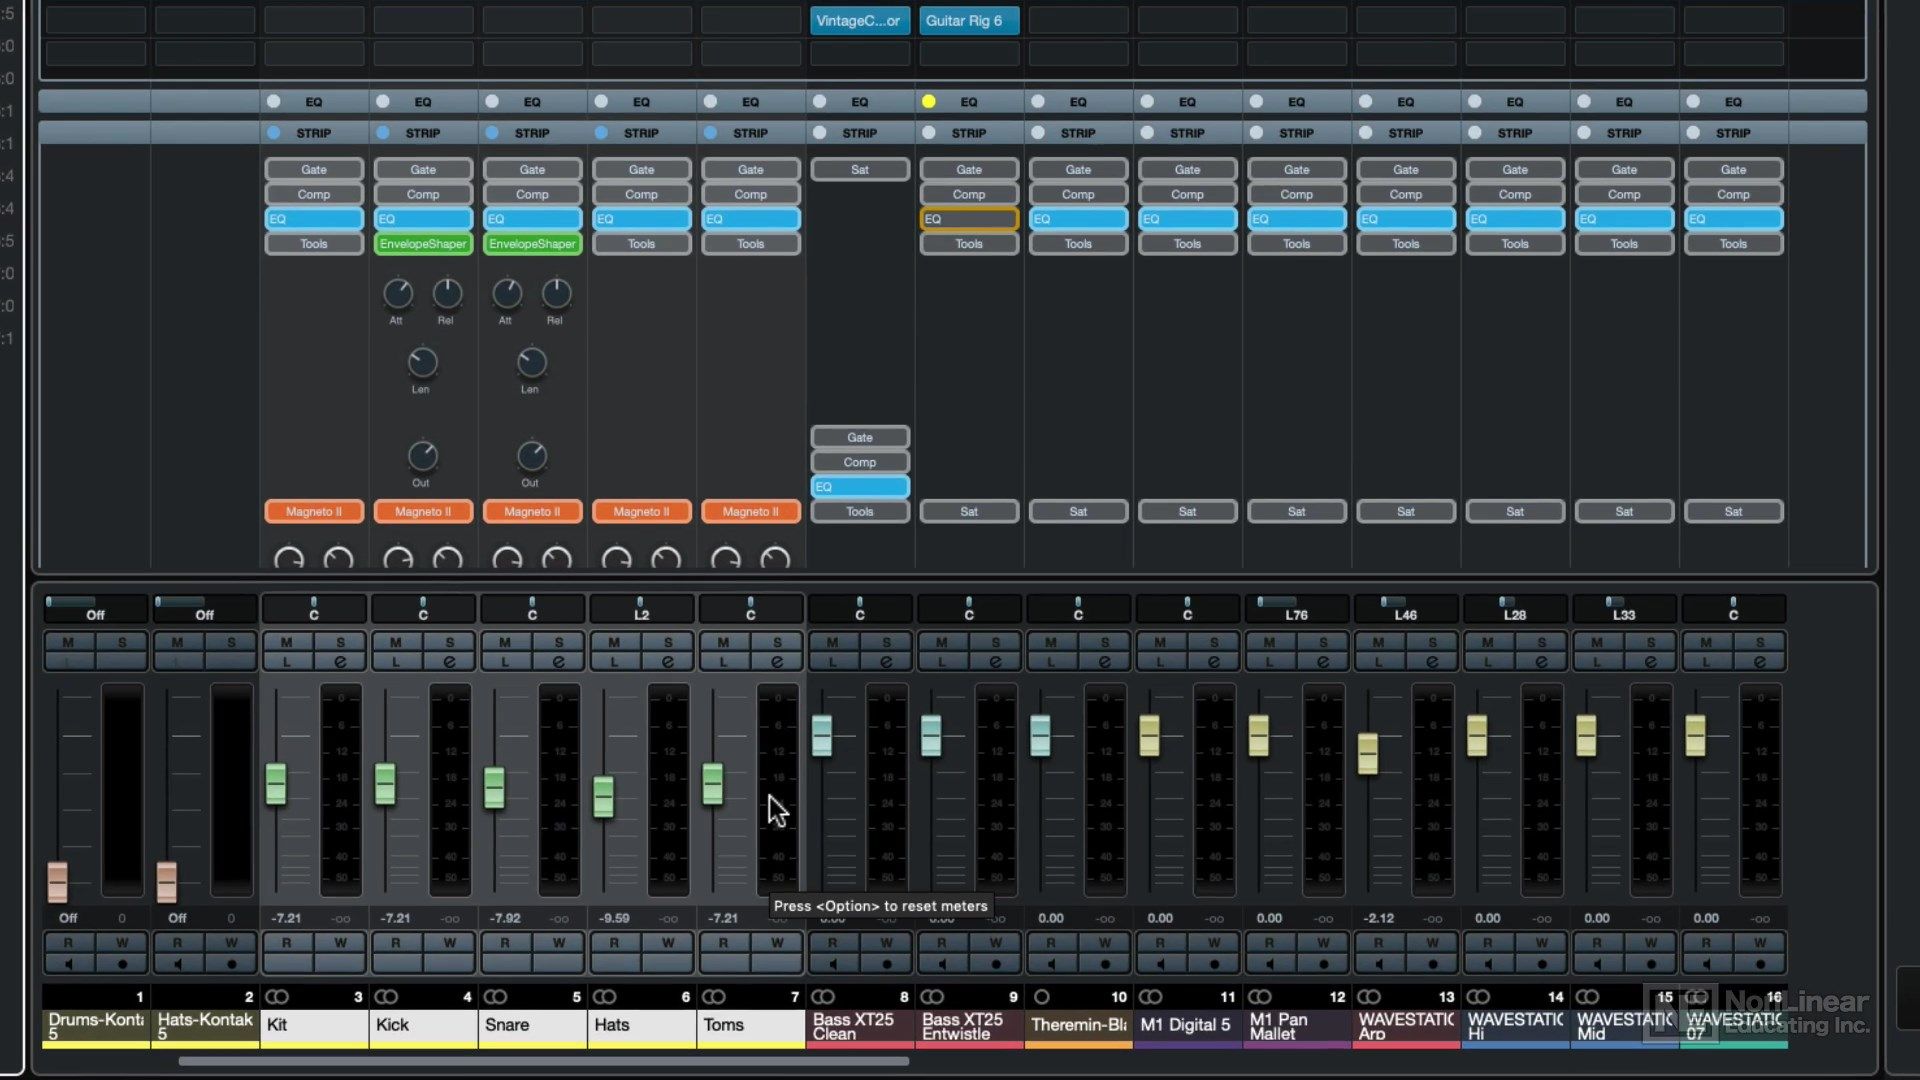Open channel settings 'e' for Kick
The image size is (1920, 1080).
coord(449,662)
